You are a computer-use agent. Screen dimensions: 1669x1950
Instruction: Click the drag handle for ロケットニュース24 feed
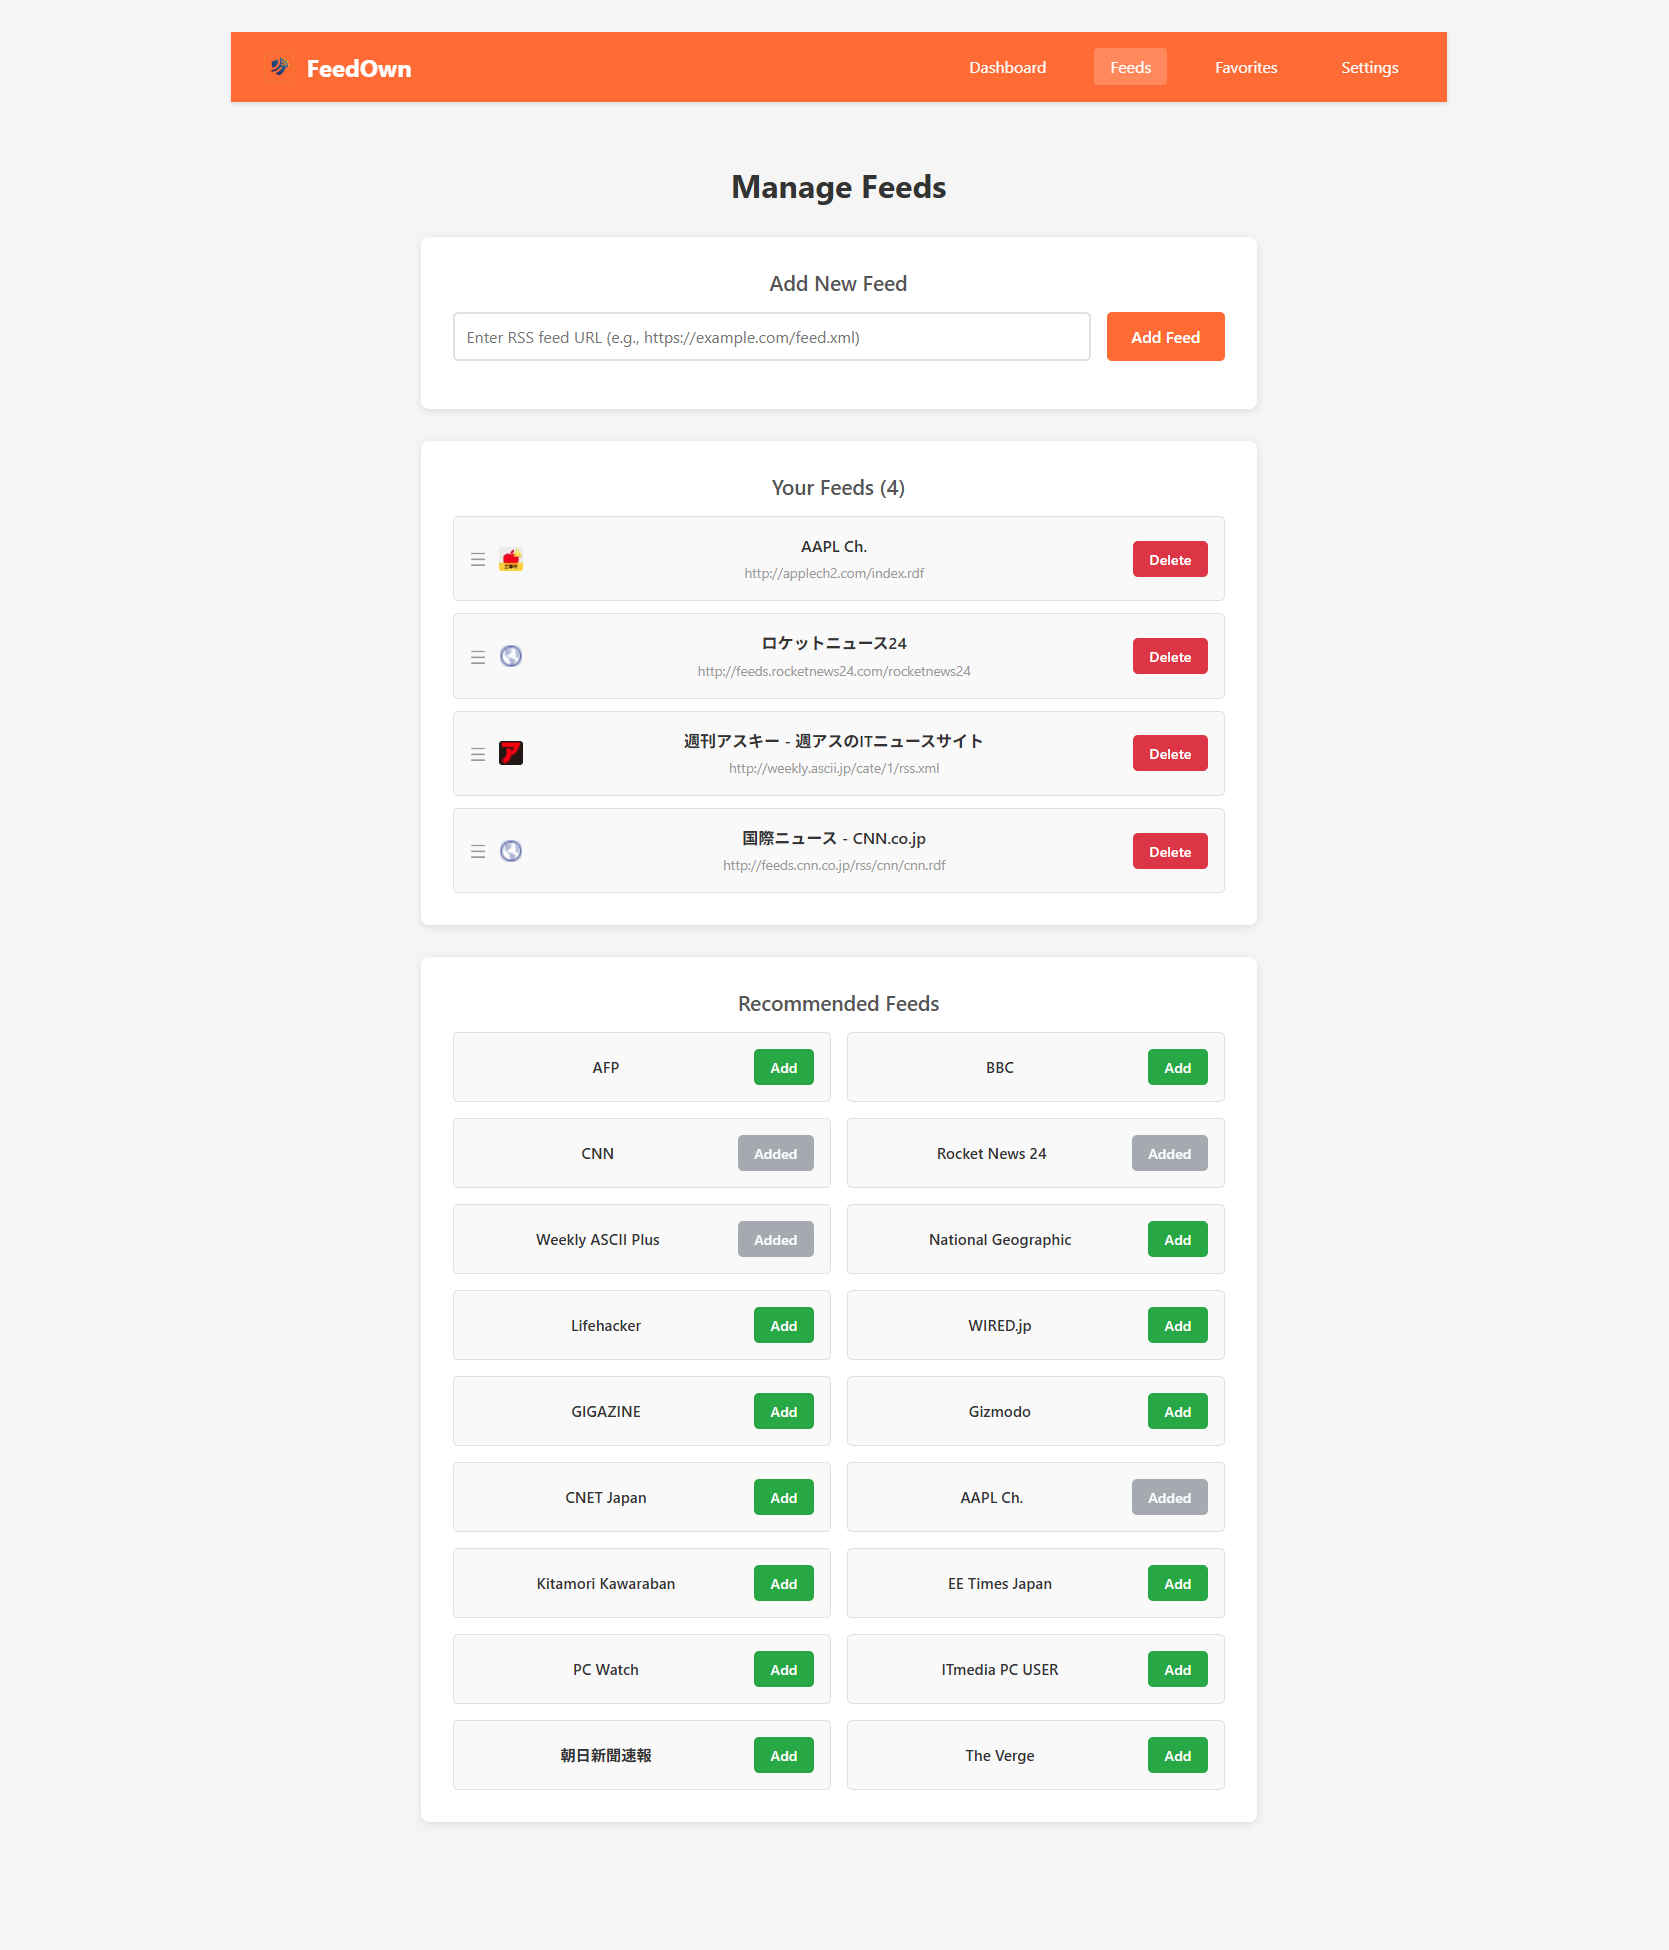[478, 657]
